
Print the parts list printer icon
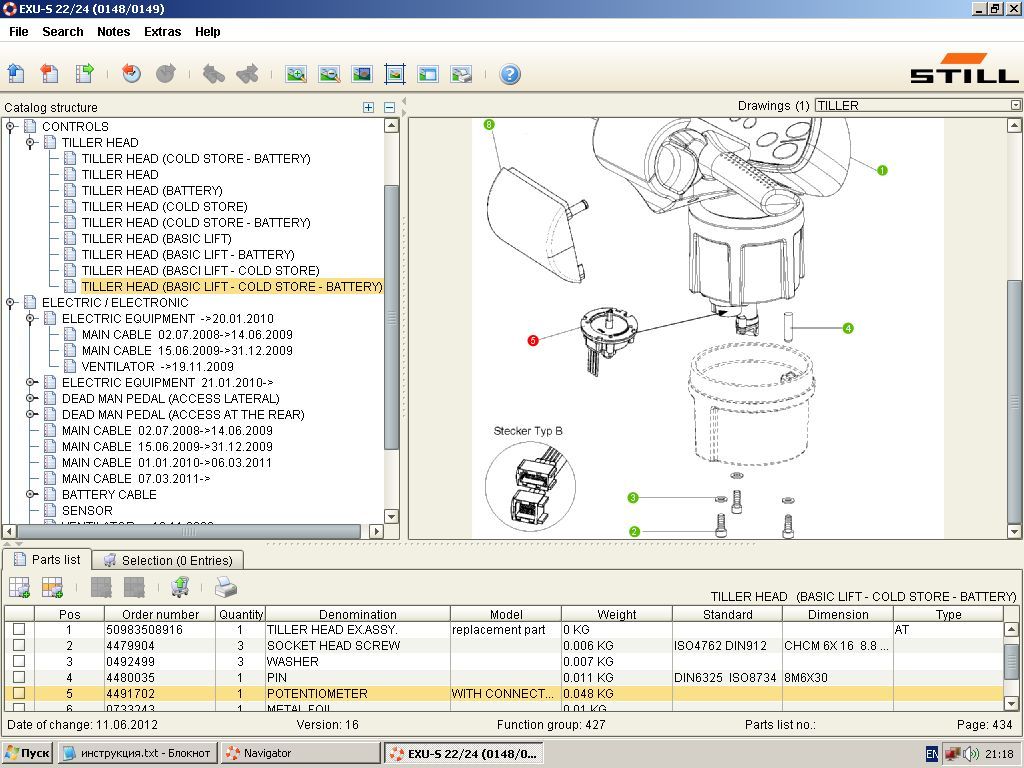(226, 587)
